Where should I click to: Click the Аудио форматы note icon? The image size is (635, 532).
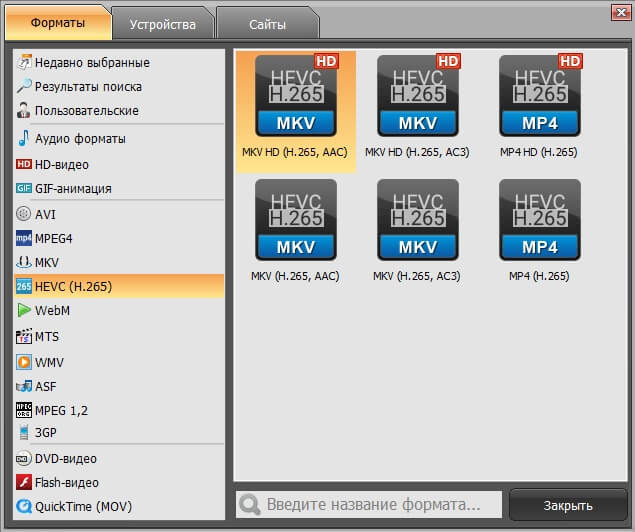(24, 138)
